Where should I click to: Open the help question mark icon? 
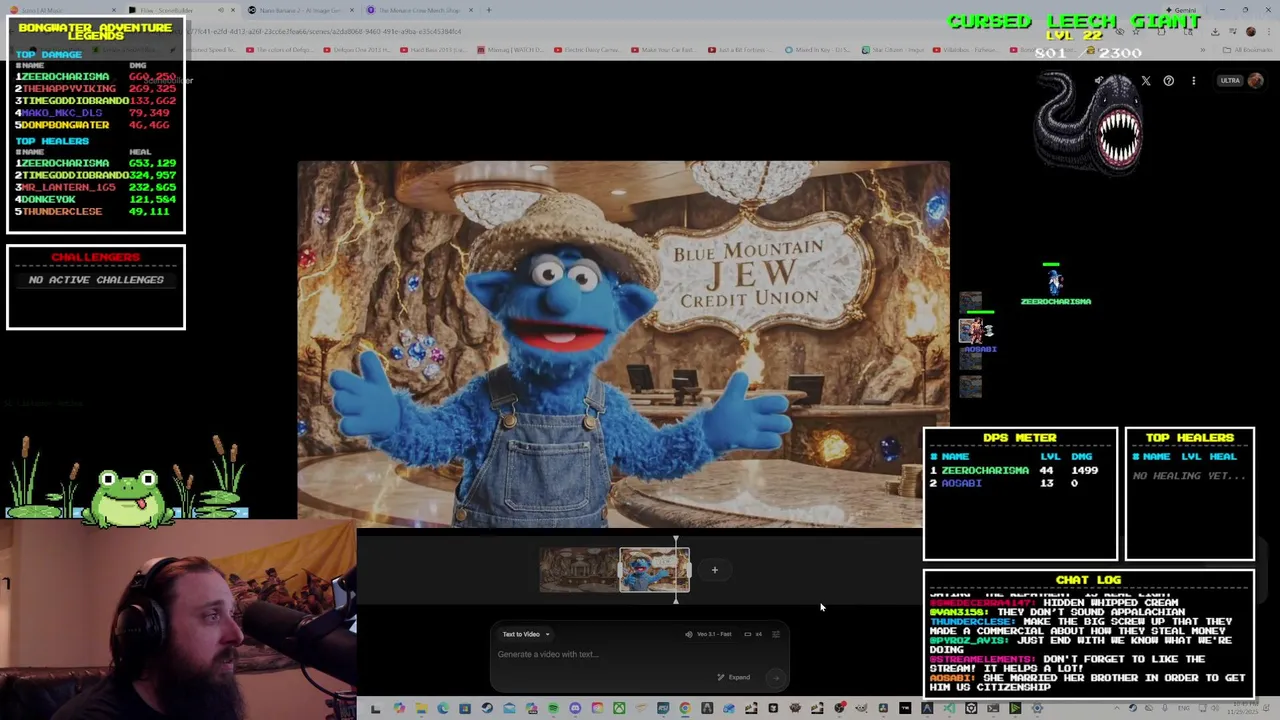pos(1168,81)
